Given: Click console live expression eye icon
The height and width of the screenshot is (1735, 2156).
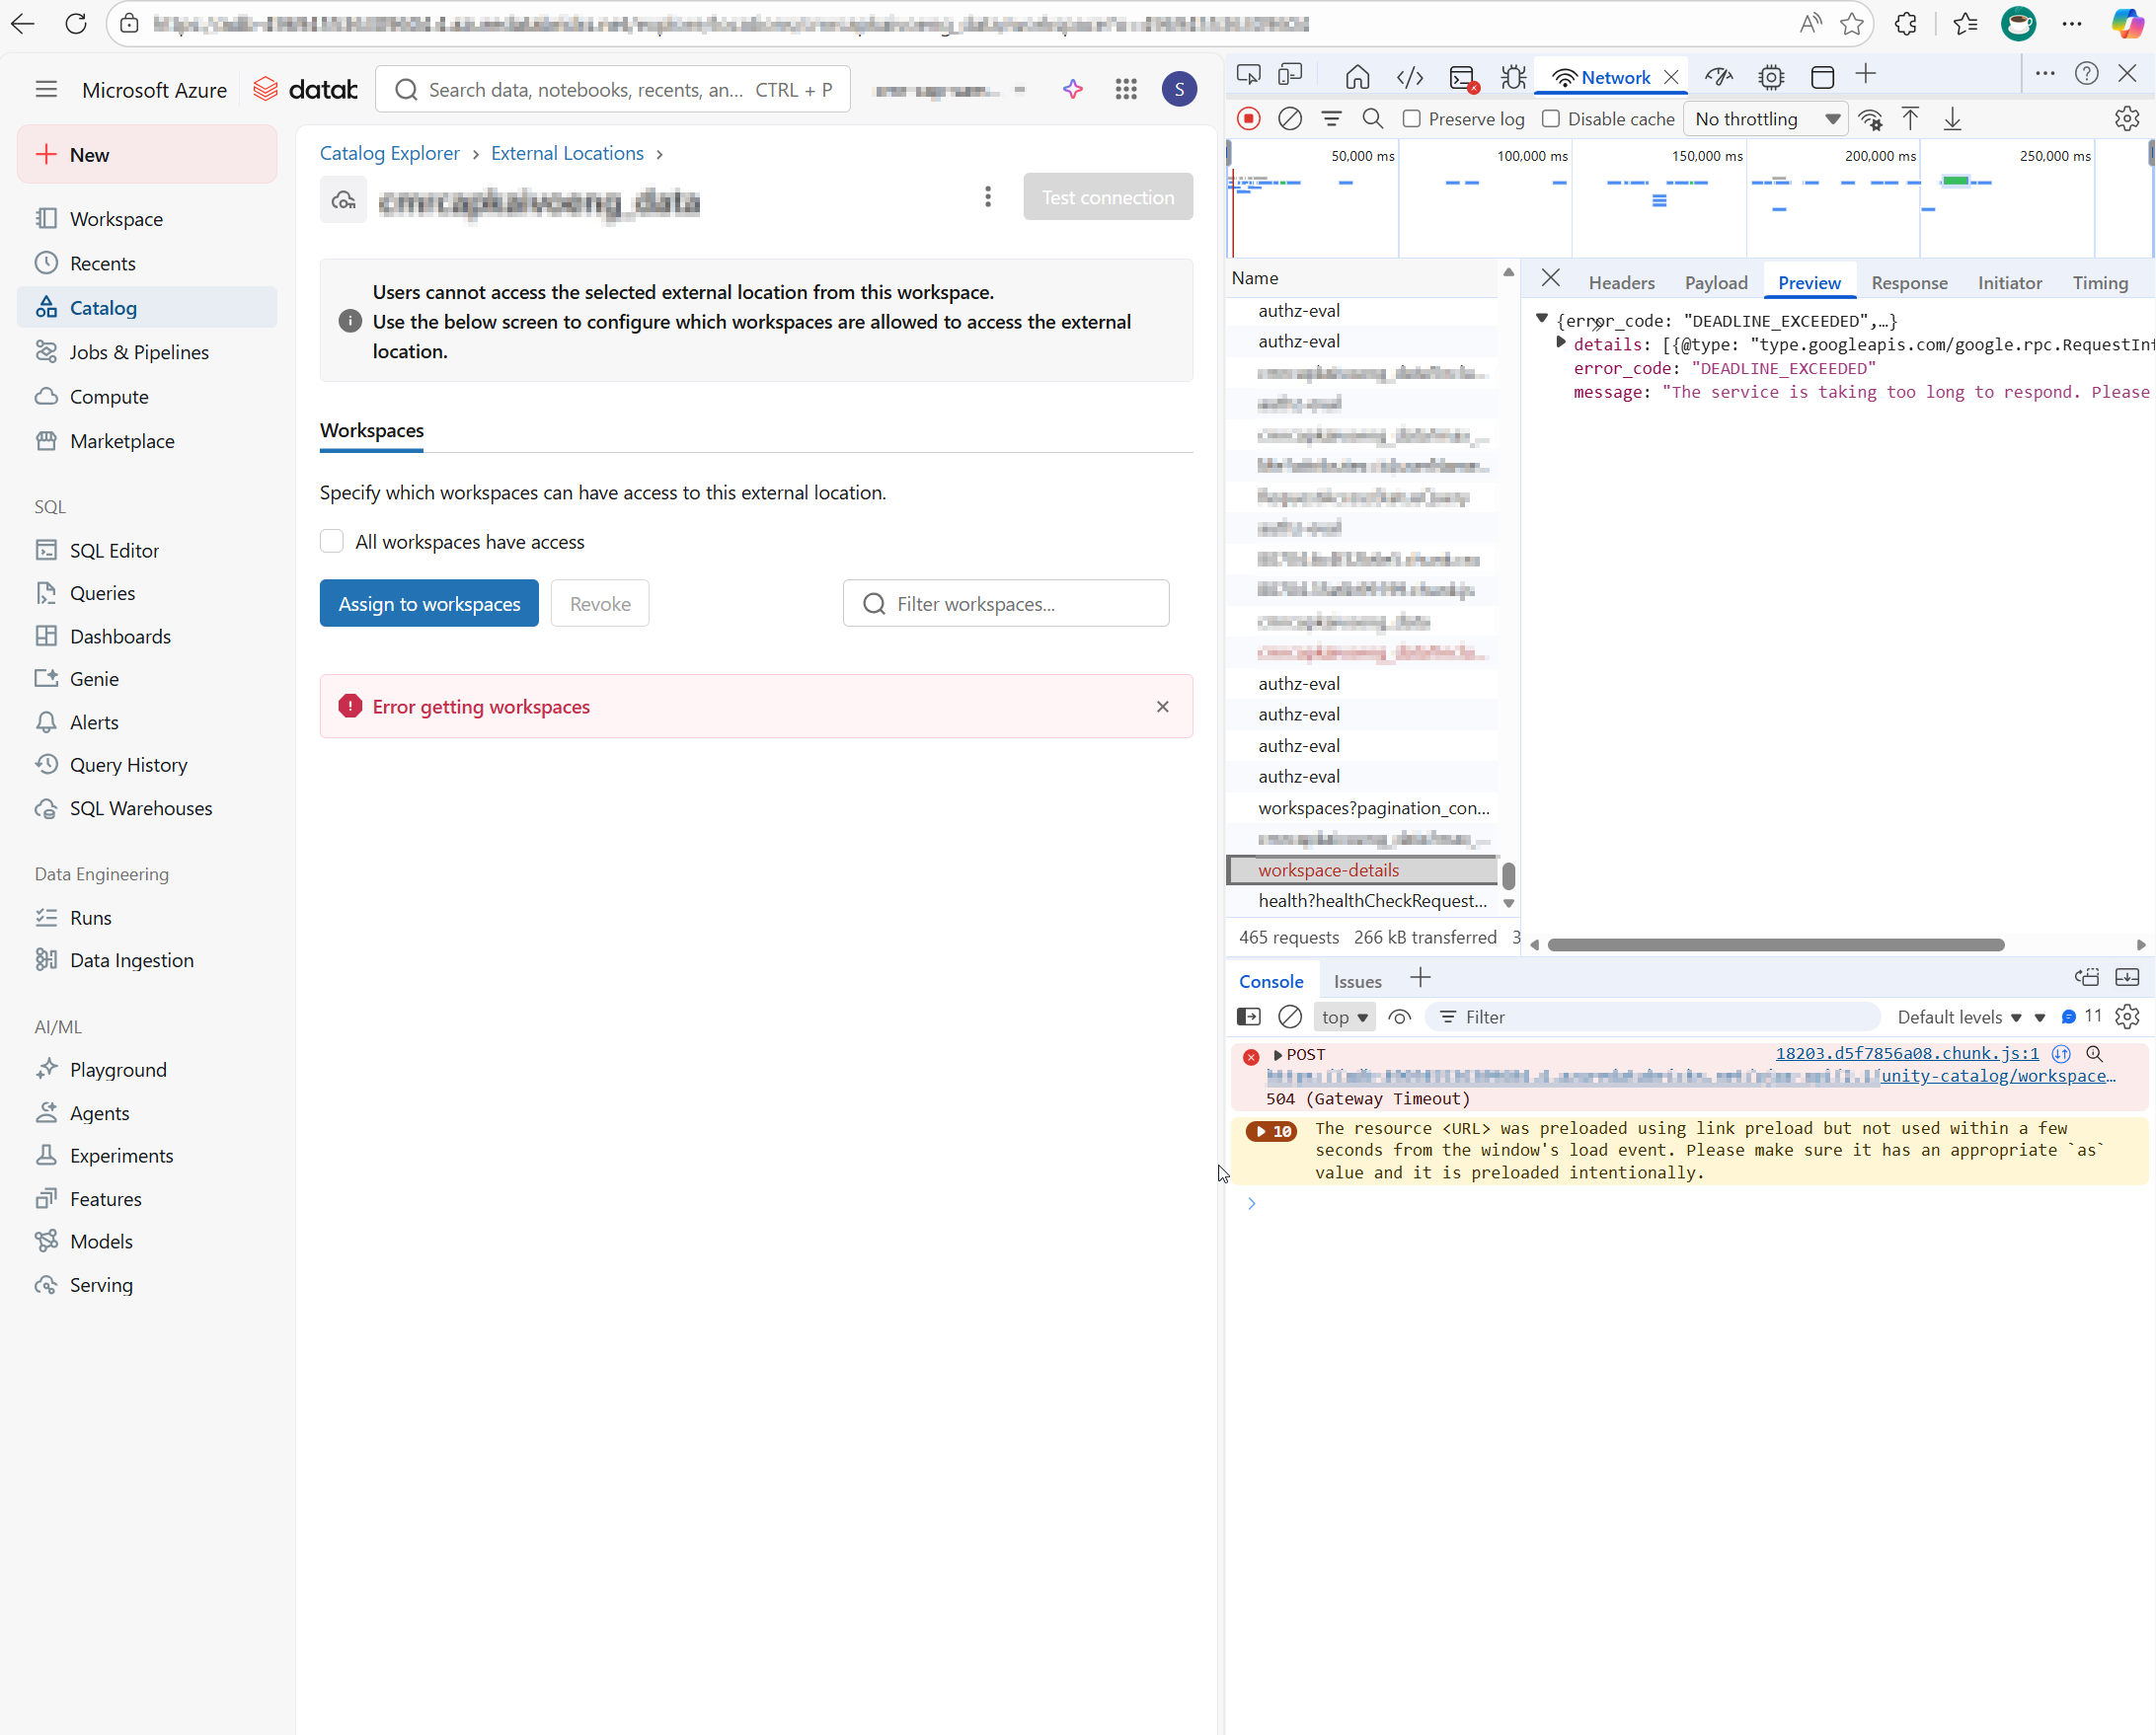Looking at the screenshot, I should 1400,1017.
